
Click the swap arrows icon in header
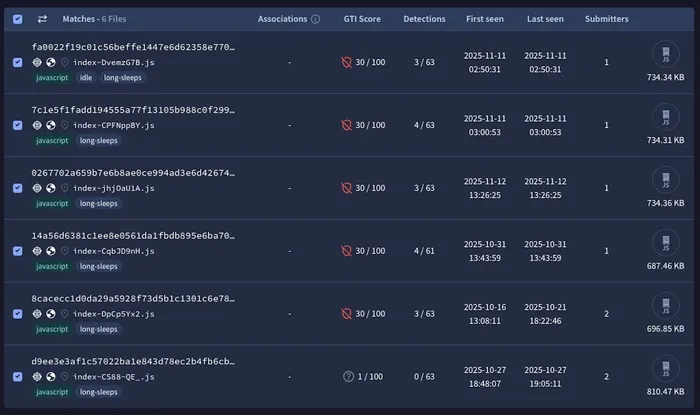(42, 19)
